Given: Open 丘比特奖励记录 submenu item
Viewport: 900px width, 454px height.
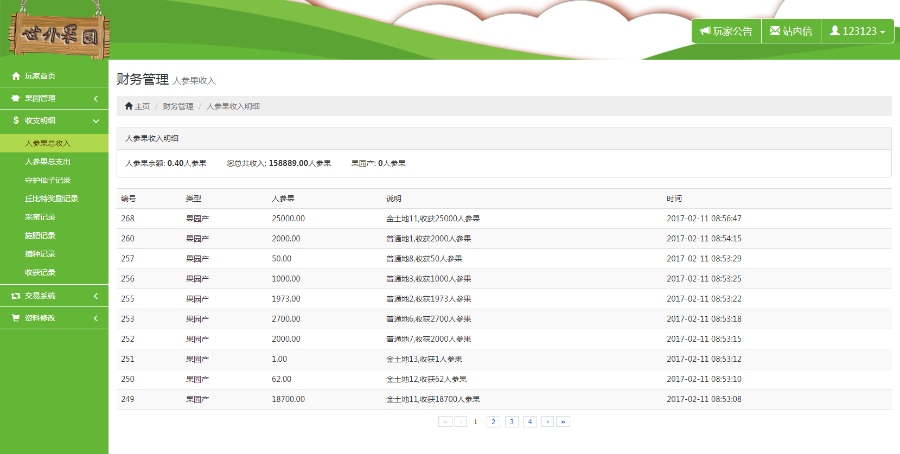Looking at the screenshot, I should (52, 198).
